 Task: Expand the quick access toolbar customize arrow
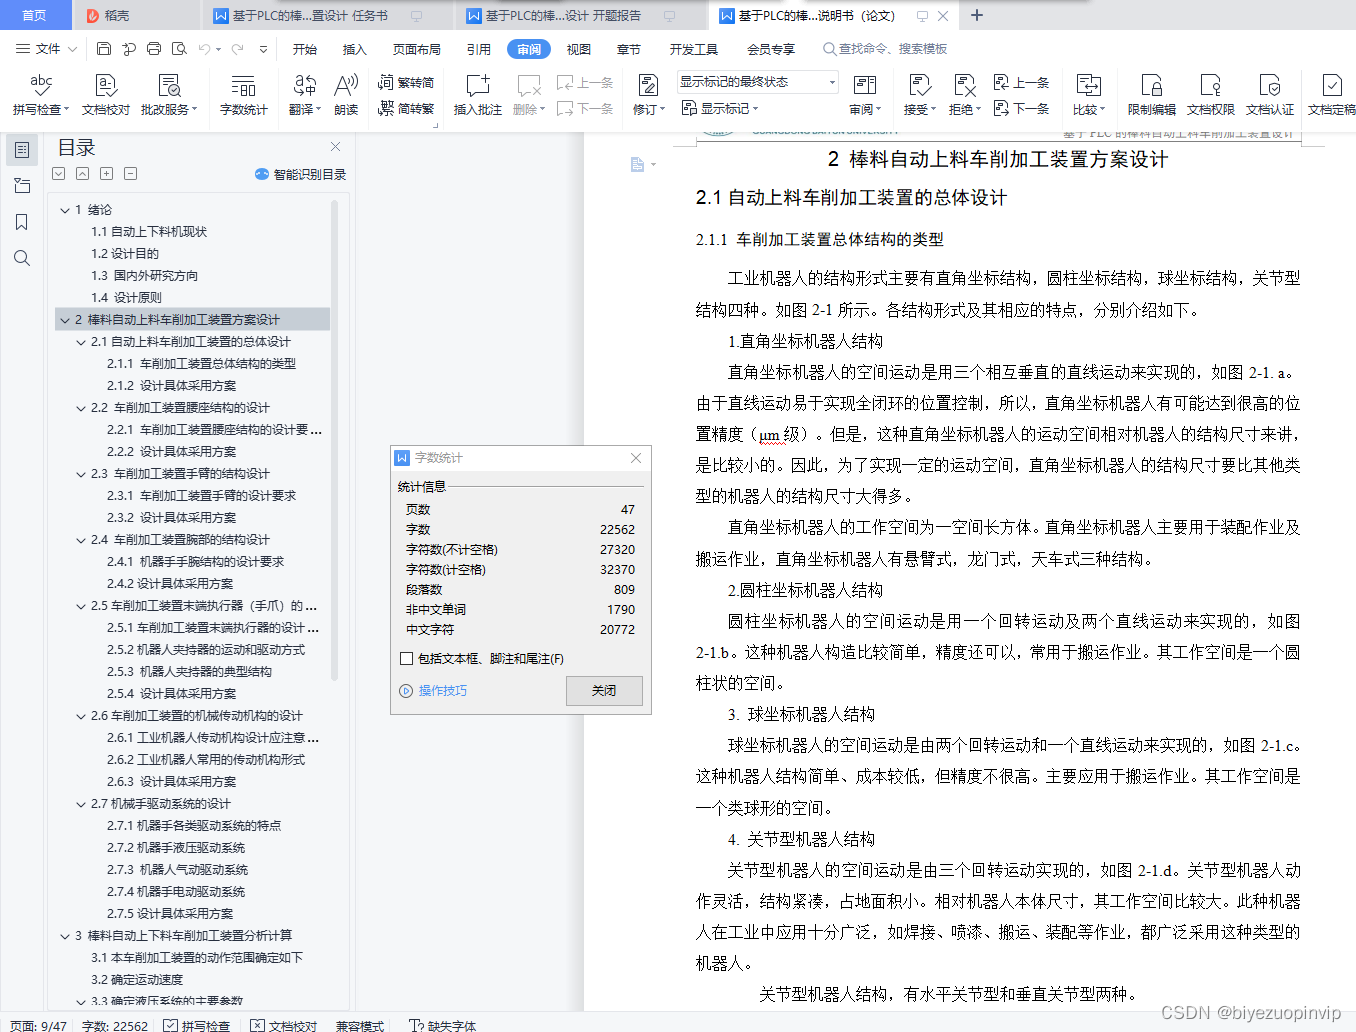(263, 49)
